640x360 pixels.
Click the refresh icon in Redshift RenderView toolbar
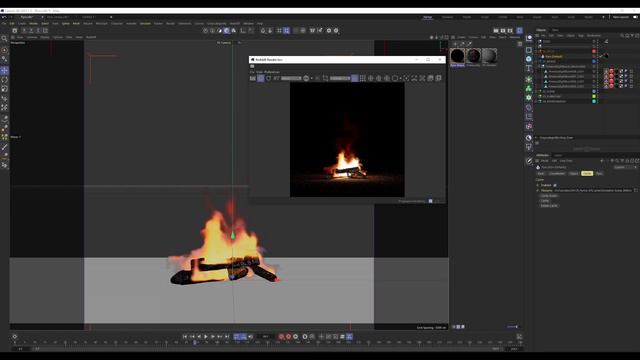click(269, 78)
